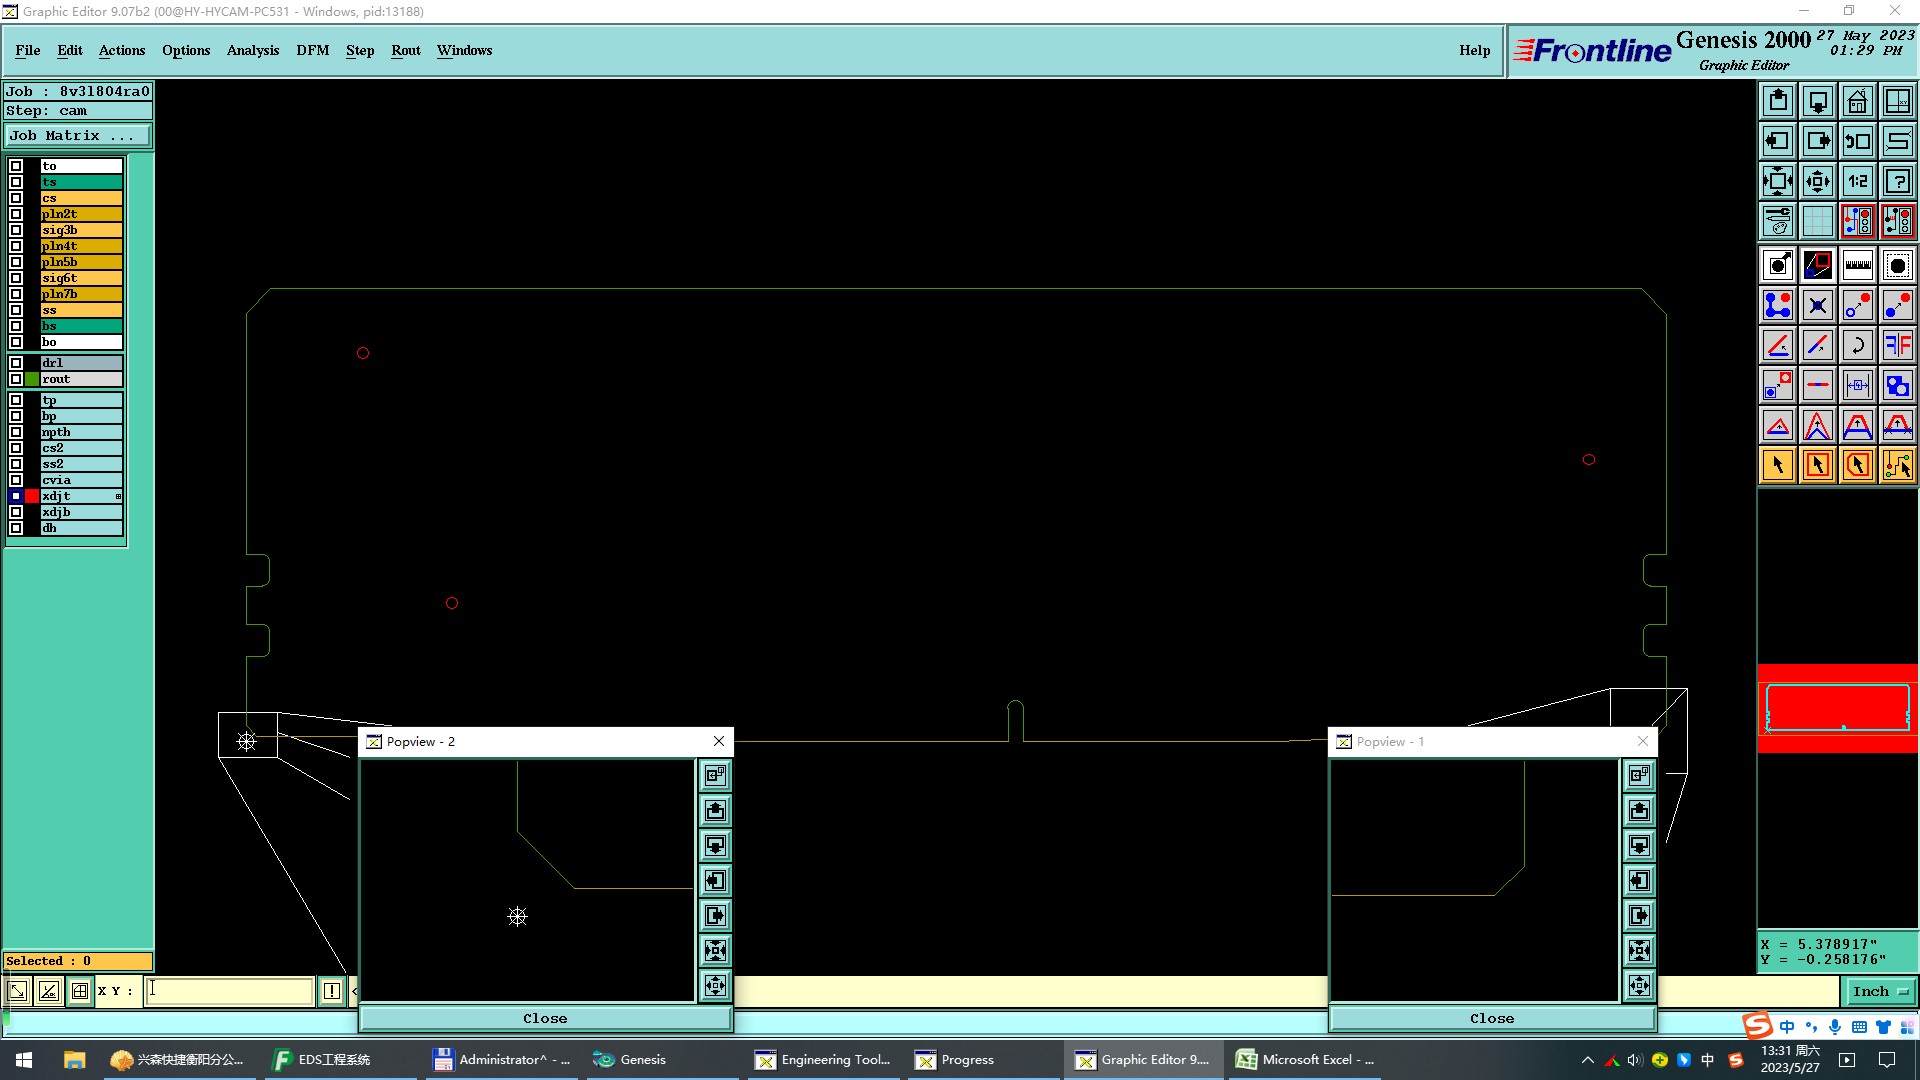Click the blue X delete feature icon
1920x1080 pixels.
click(x=1818, y=305)
